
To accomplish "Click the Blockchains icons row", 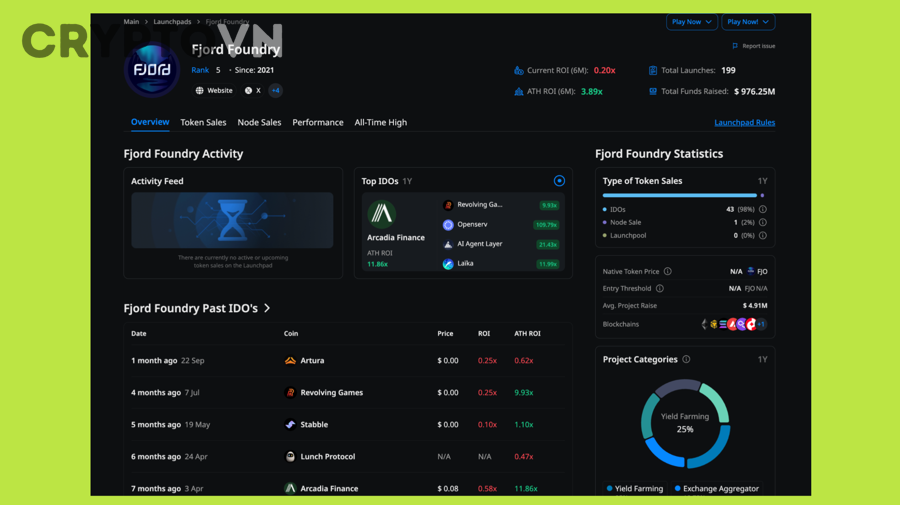I will (x=734, y=324).
